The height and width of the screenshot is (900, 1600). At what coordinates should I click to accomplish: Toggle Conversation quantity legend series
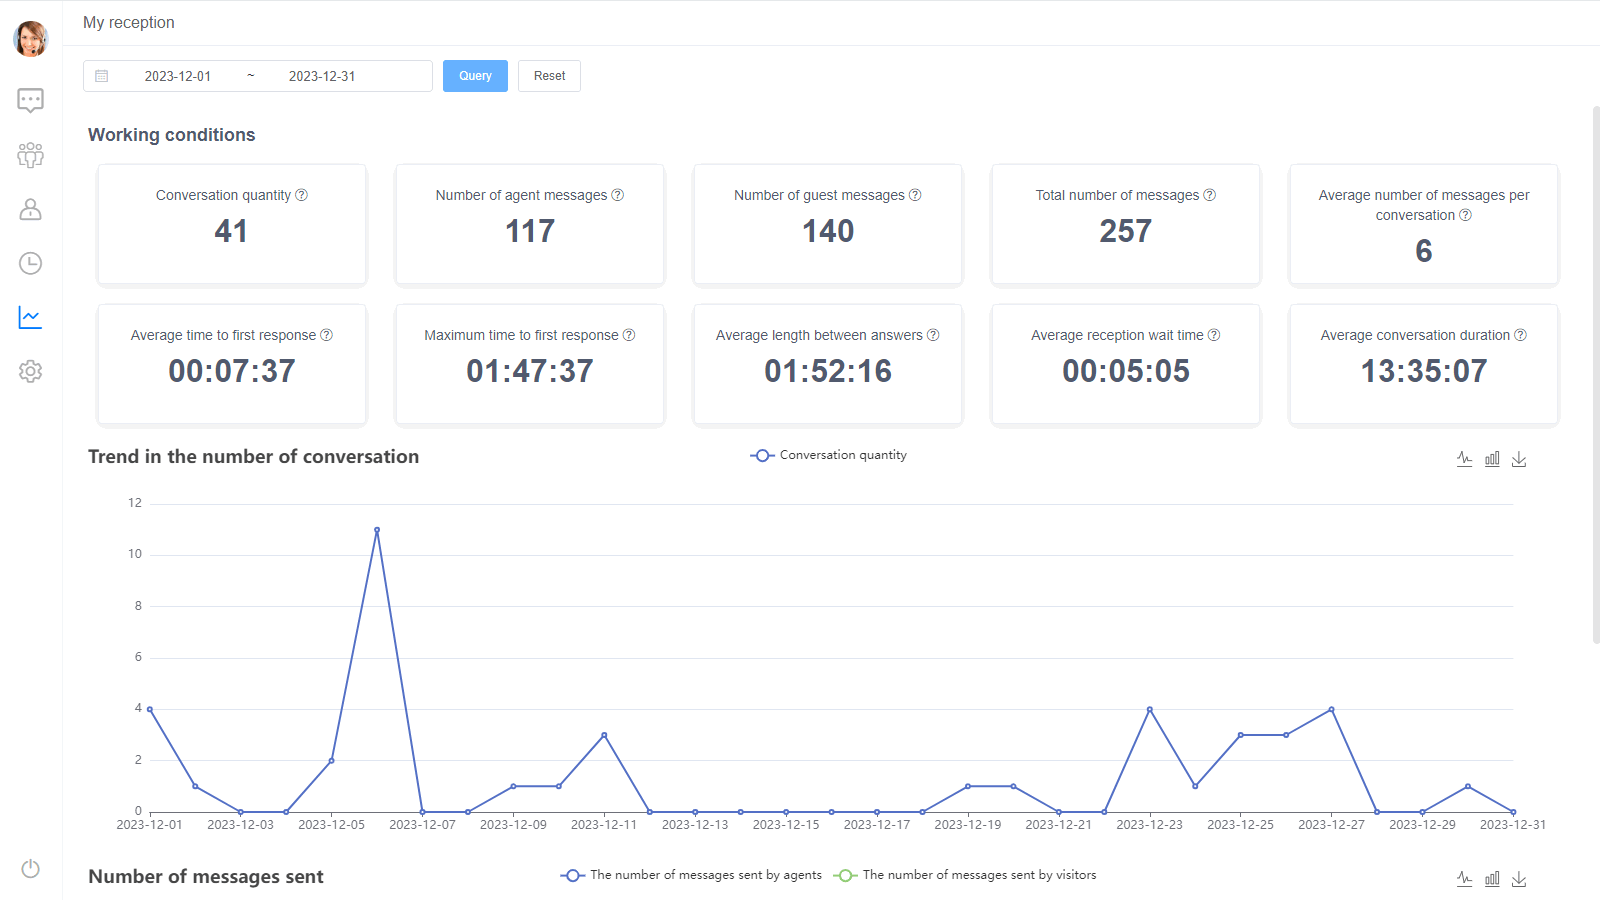828,455
